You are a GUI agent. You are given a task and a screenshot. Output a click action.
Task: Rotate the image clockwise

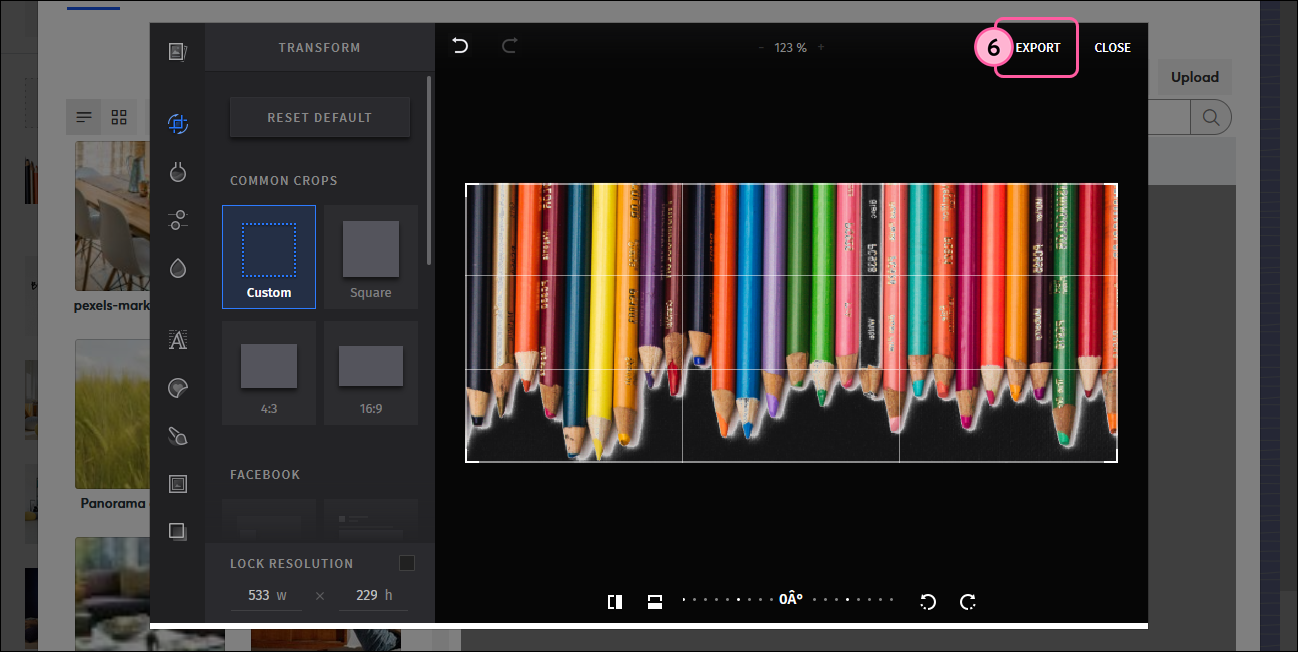pyautogui.click(x=968, y=601)
